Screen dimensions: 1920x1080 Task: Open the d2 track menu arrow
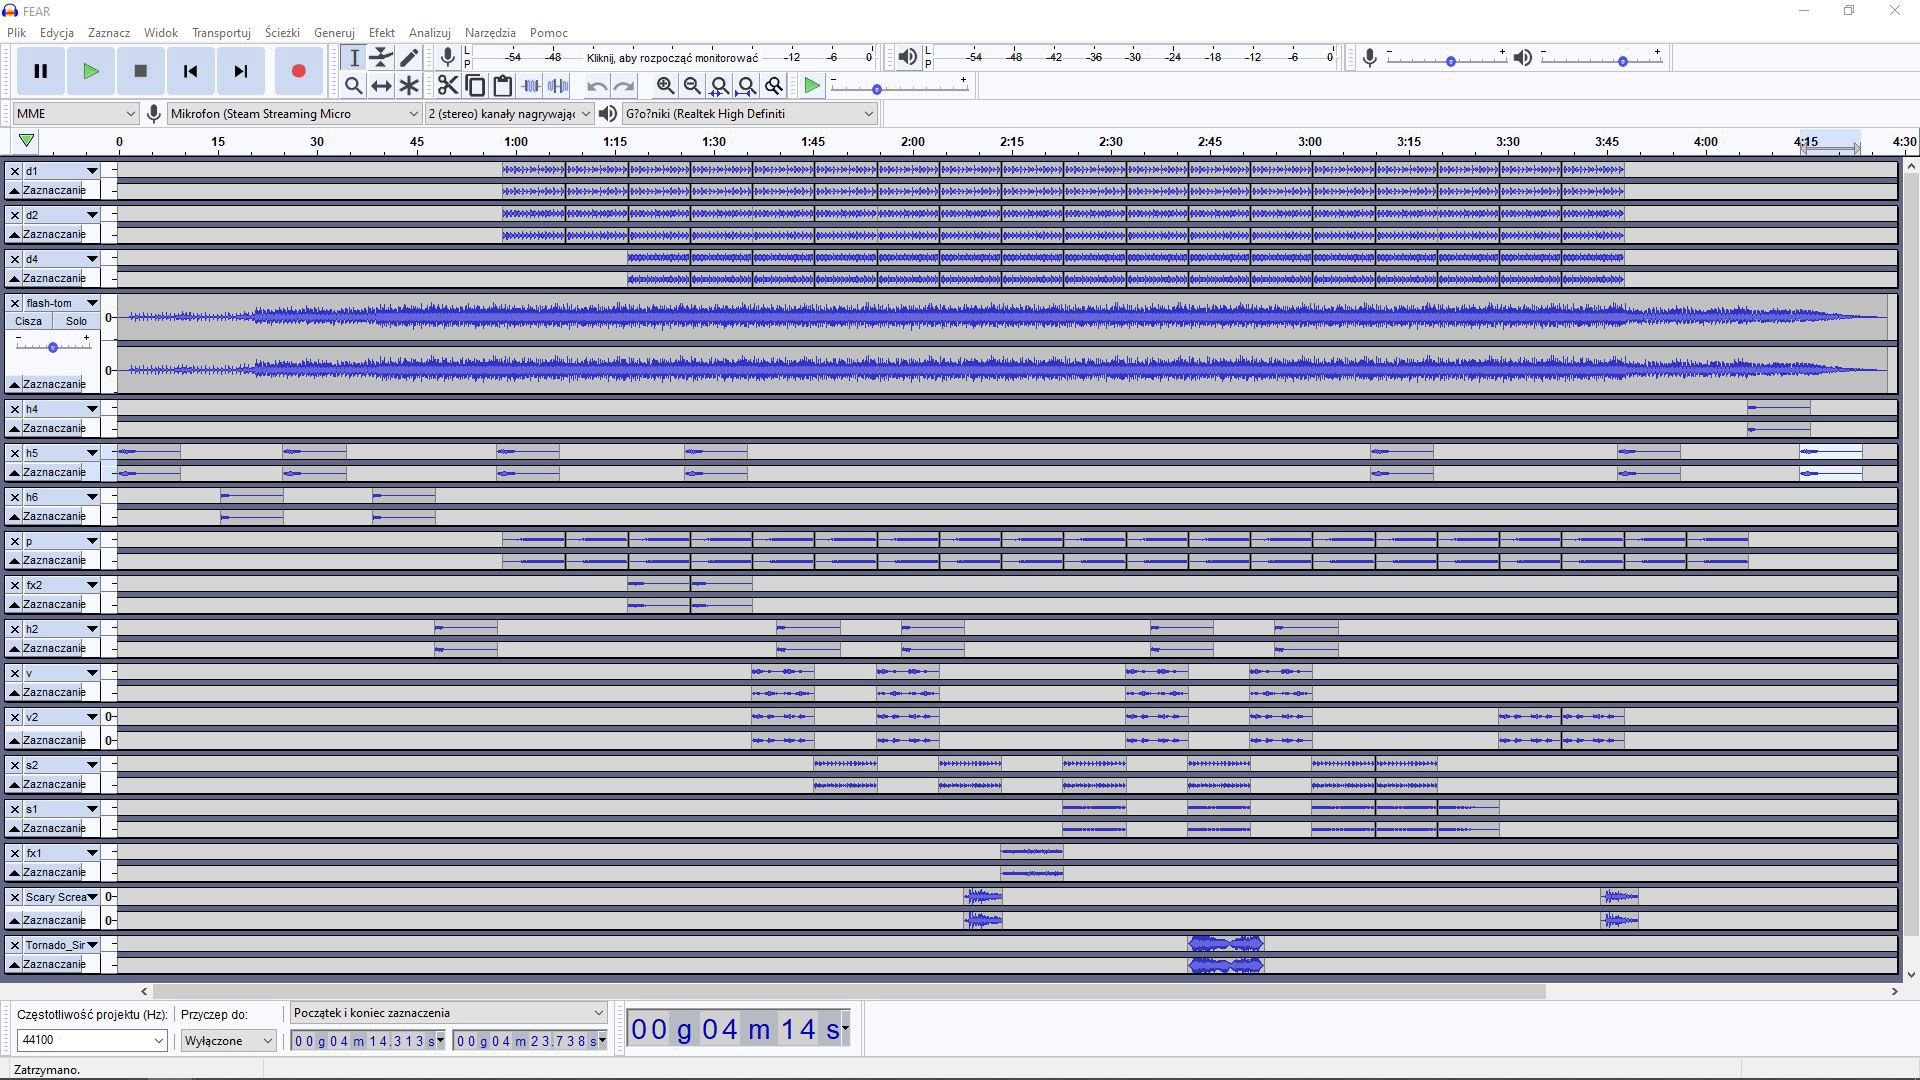click(x=92, y=215)
